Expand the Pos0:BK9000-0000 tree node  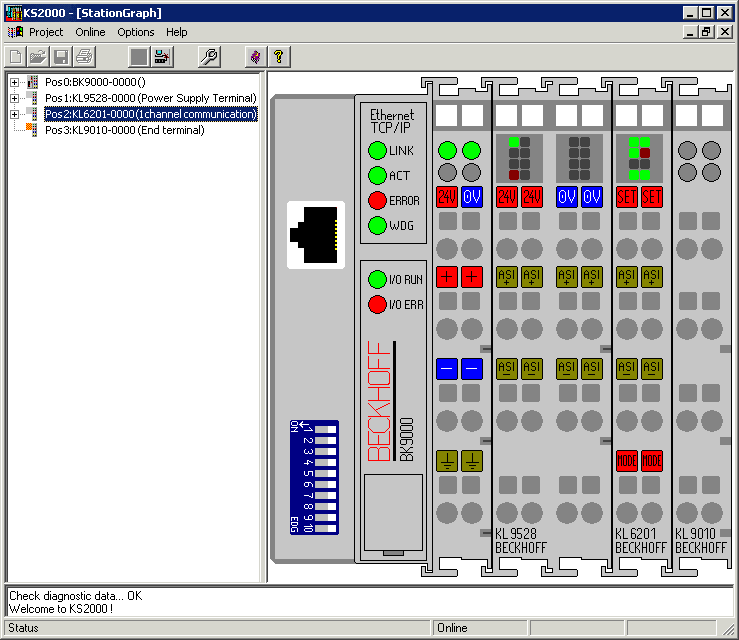click(15, 82)
